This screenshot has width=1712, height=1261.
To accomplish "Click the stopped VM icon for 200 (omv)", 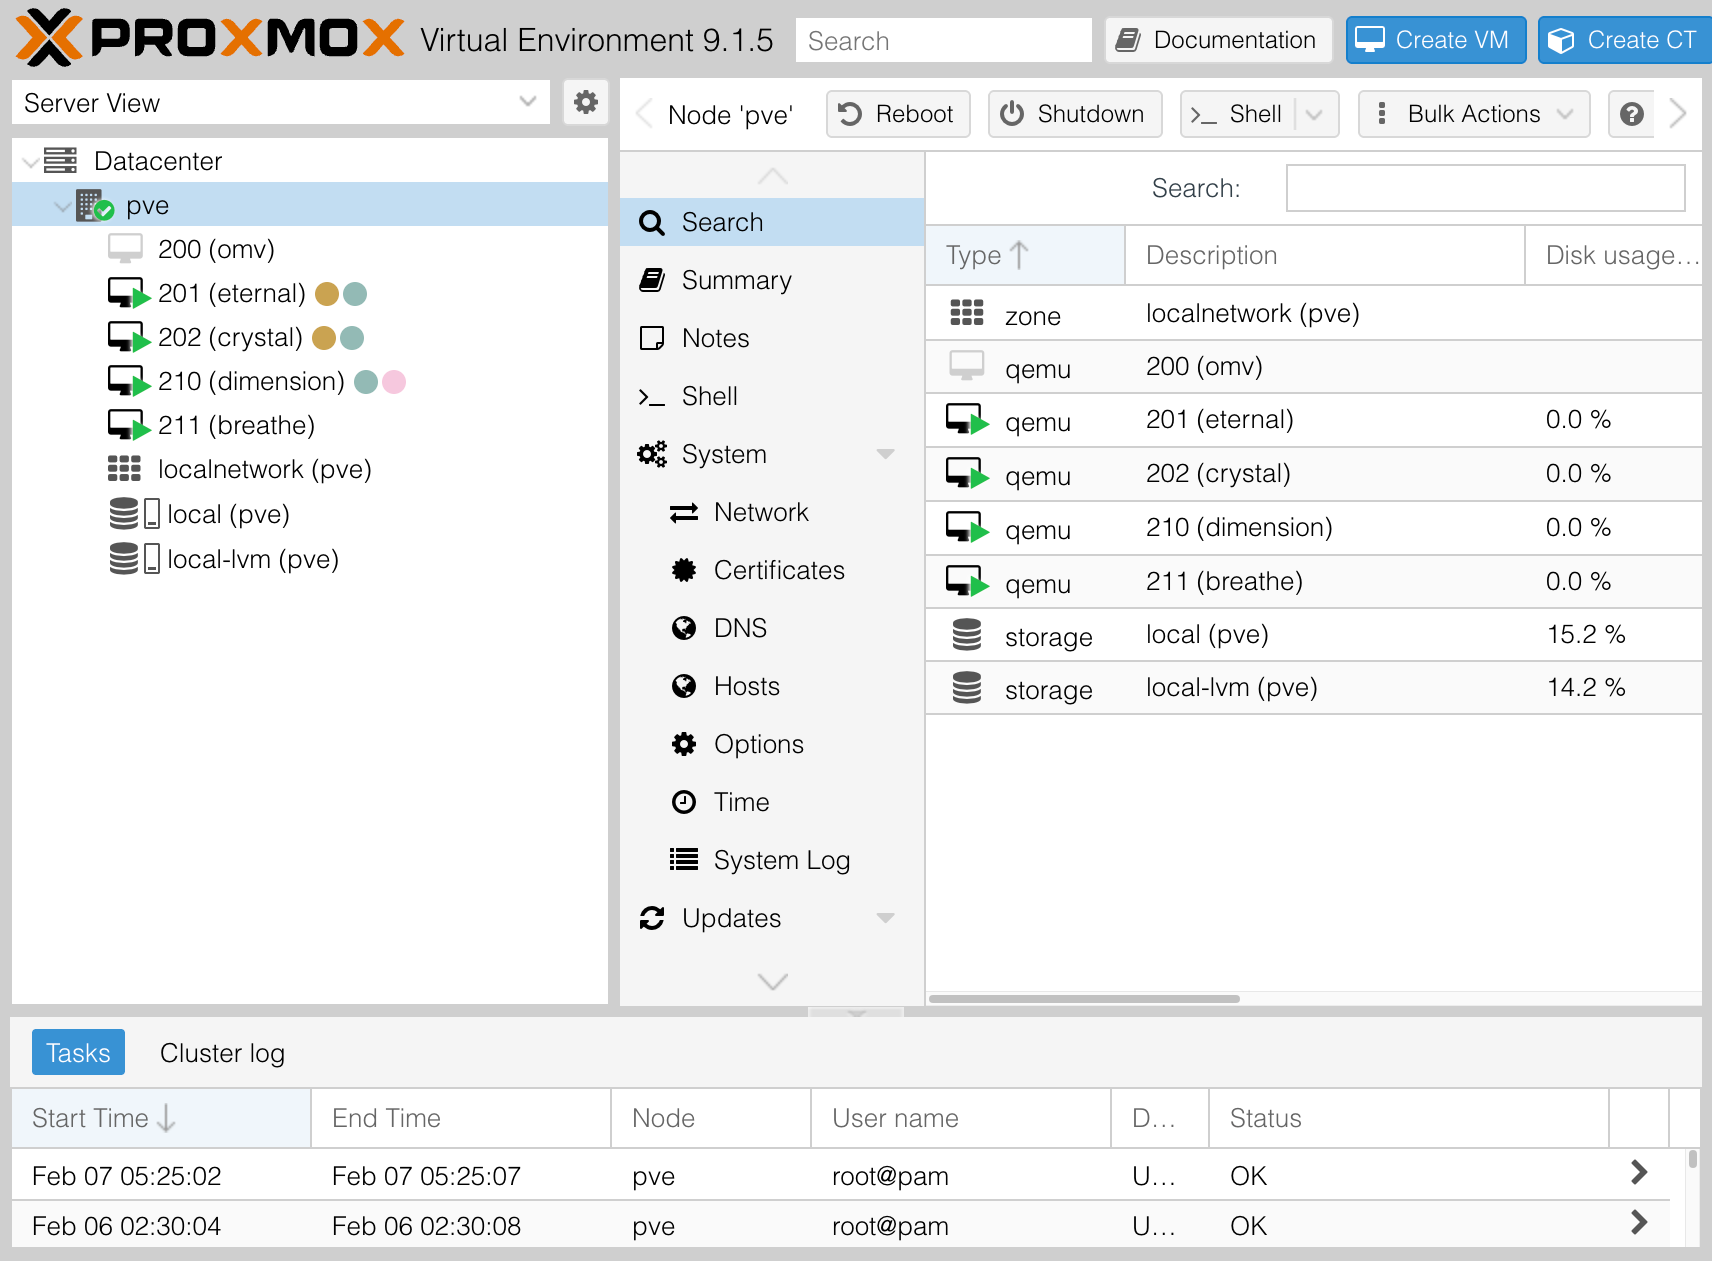I will tap(126, 249).
